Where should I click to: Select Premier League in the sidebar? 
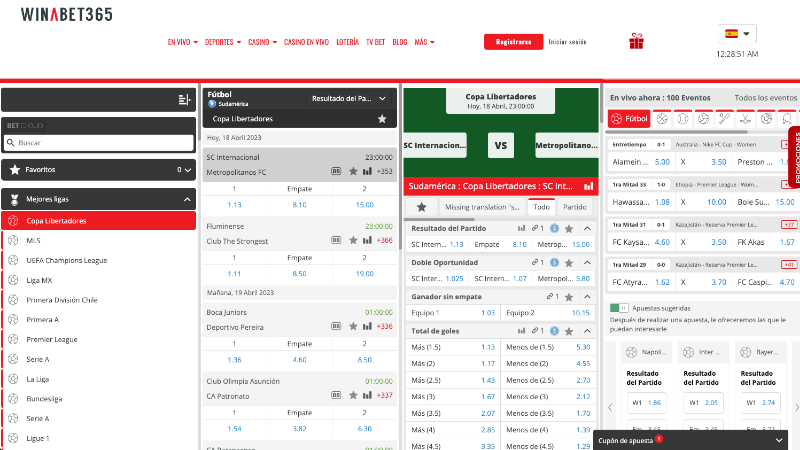pyautogui.click(x=99, y=339)
